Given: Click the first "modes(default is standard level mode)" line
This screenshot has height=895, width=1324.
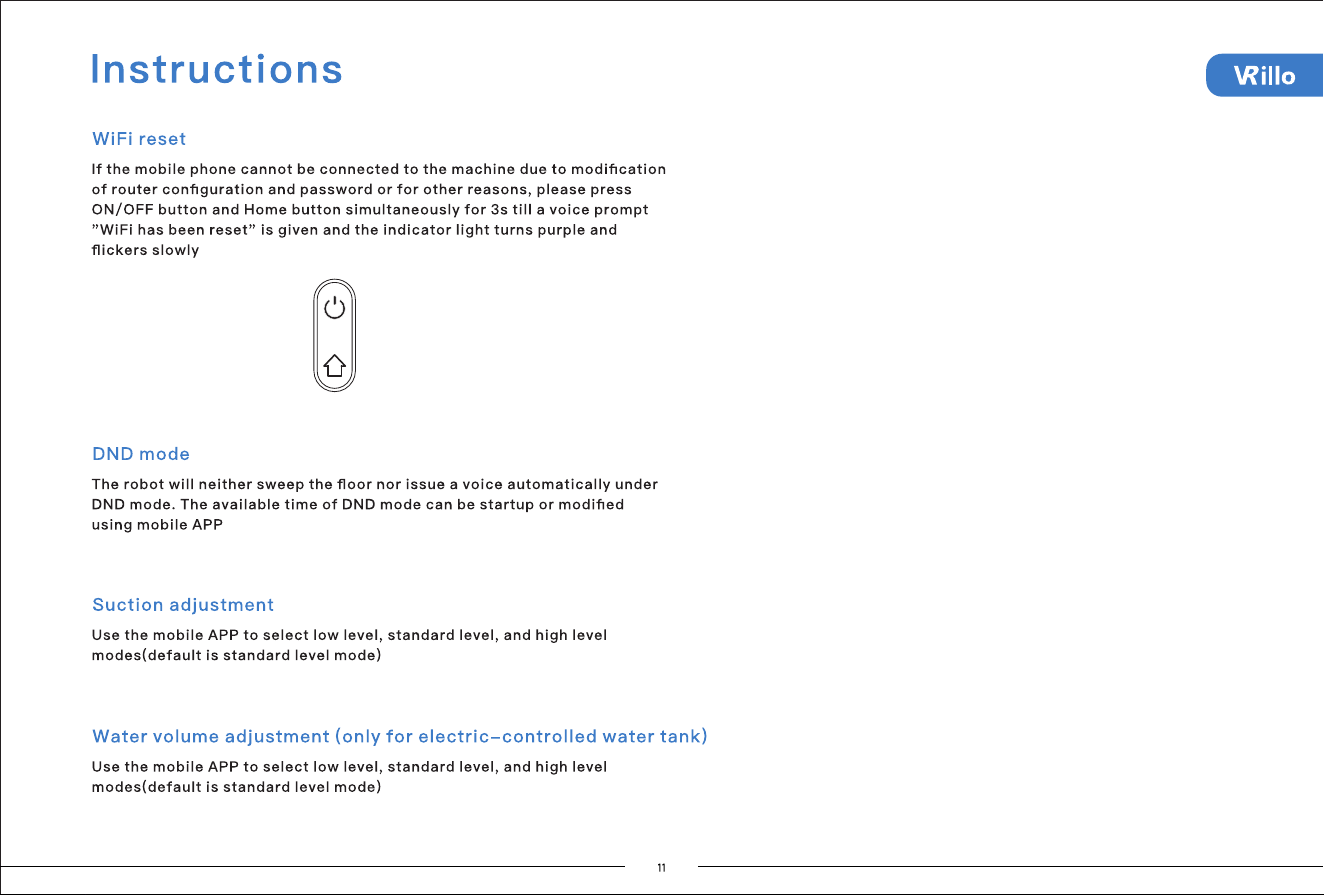Looking at the screenshot, I should click(236, 656).
